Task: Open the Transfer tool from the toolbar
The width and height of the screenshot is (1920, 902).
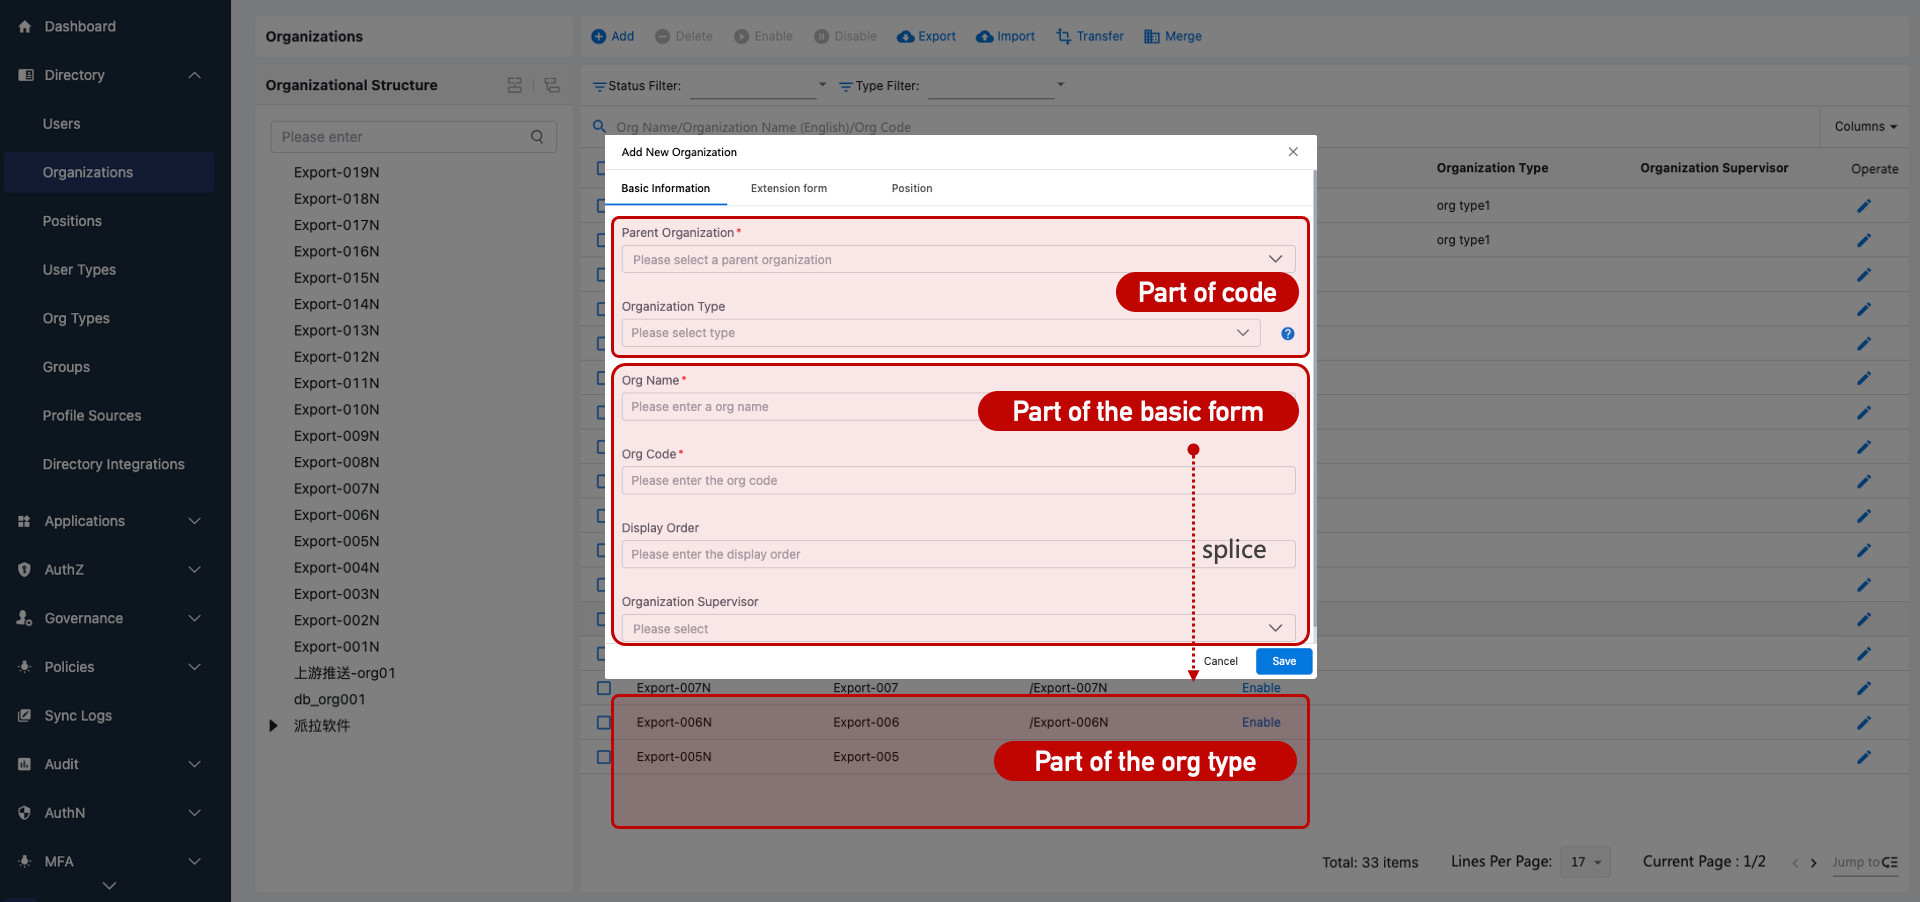Action: (1062, 36)
